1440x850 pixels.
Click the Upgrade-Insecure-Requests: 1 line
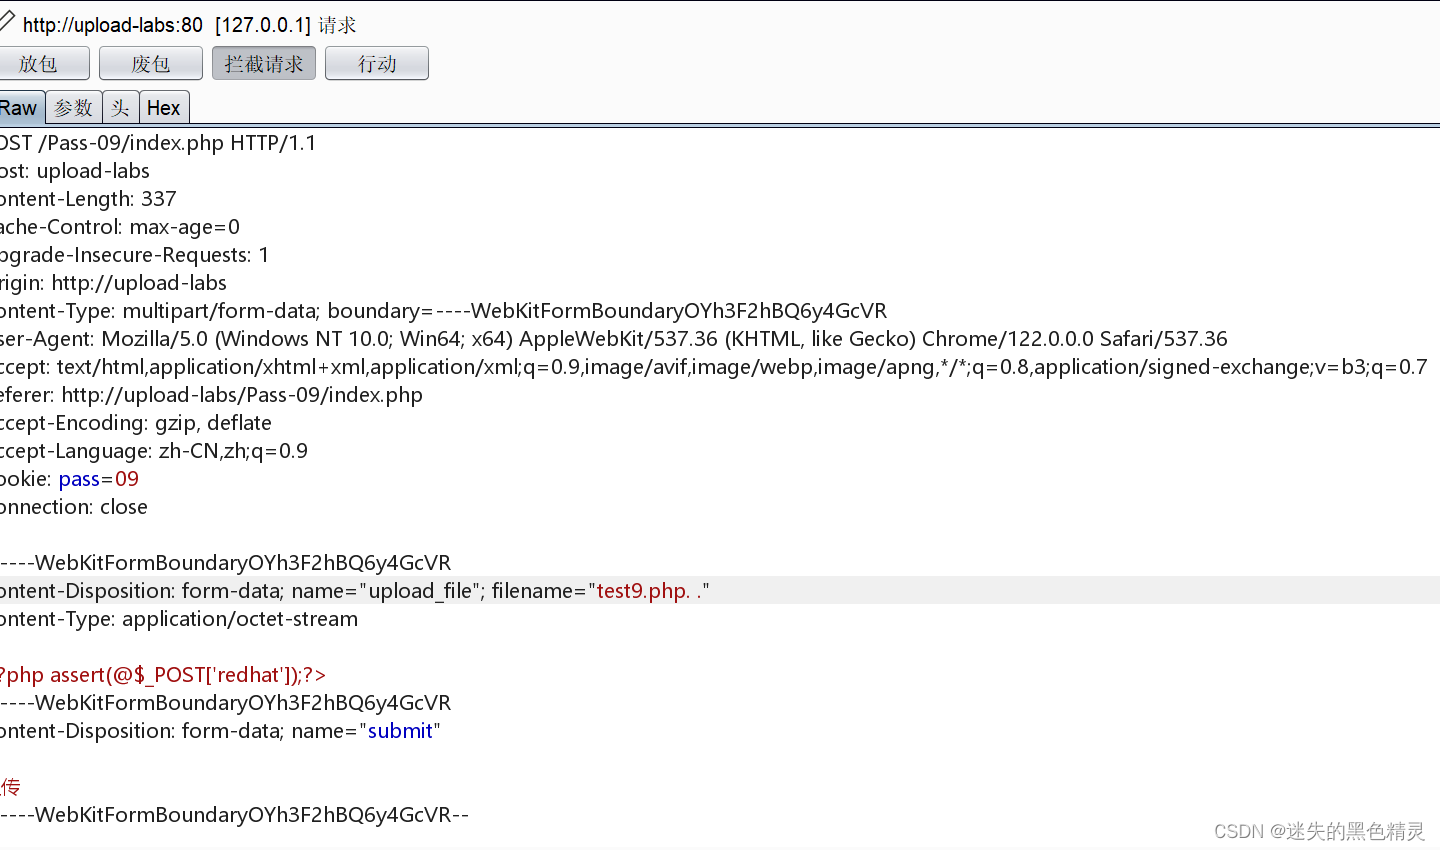pos(135,255)
